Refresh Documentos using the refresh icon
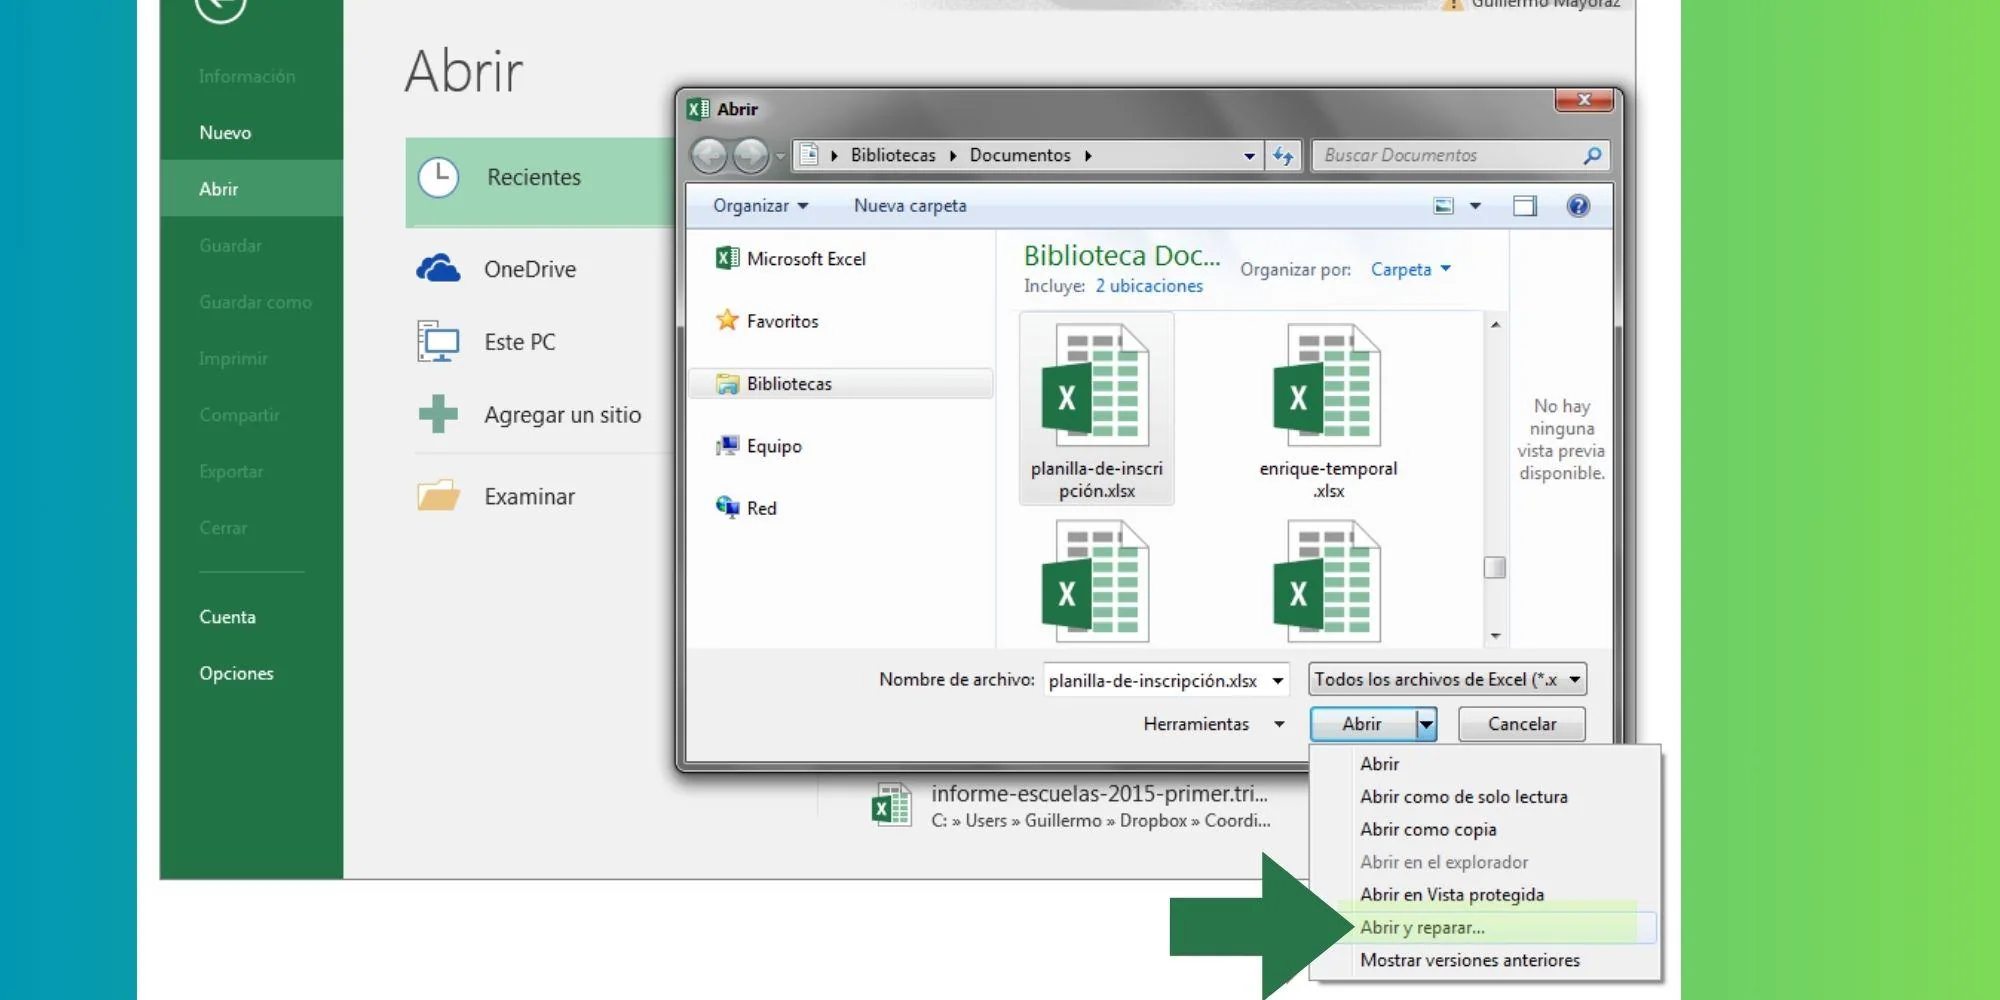This screenshot has width=2000, height=1000. [x=1284, y=156]
